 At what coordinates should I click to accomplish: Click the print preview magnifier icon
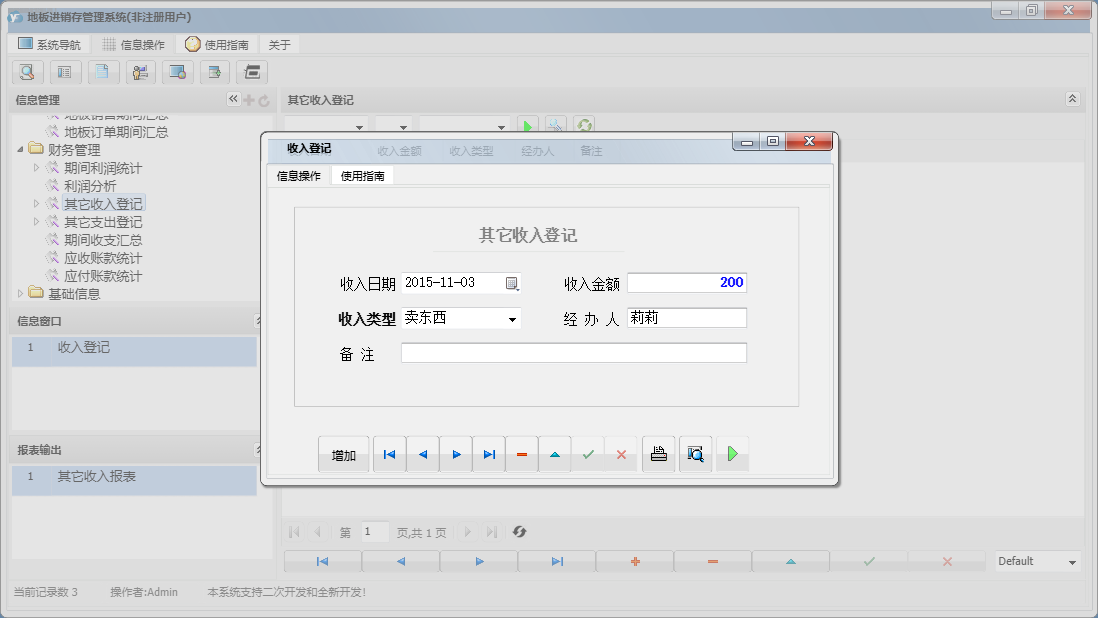695,453
